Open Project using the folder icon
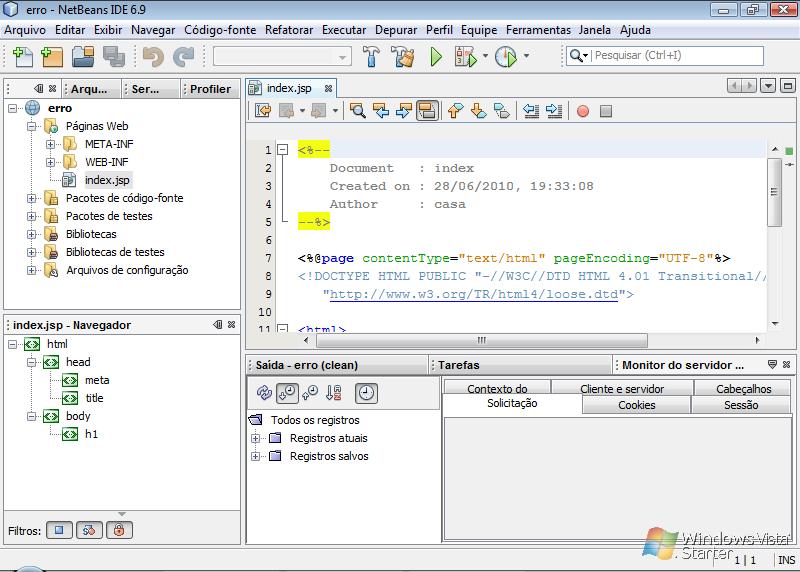800x572 pixels. pyautogui.click(x=83, y=57)
